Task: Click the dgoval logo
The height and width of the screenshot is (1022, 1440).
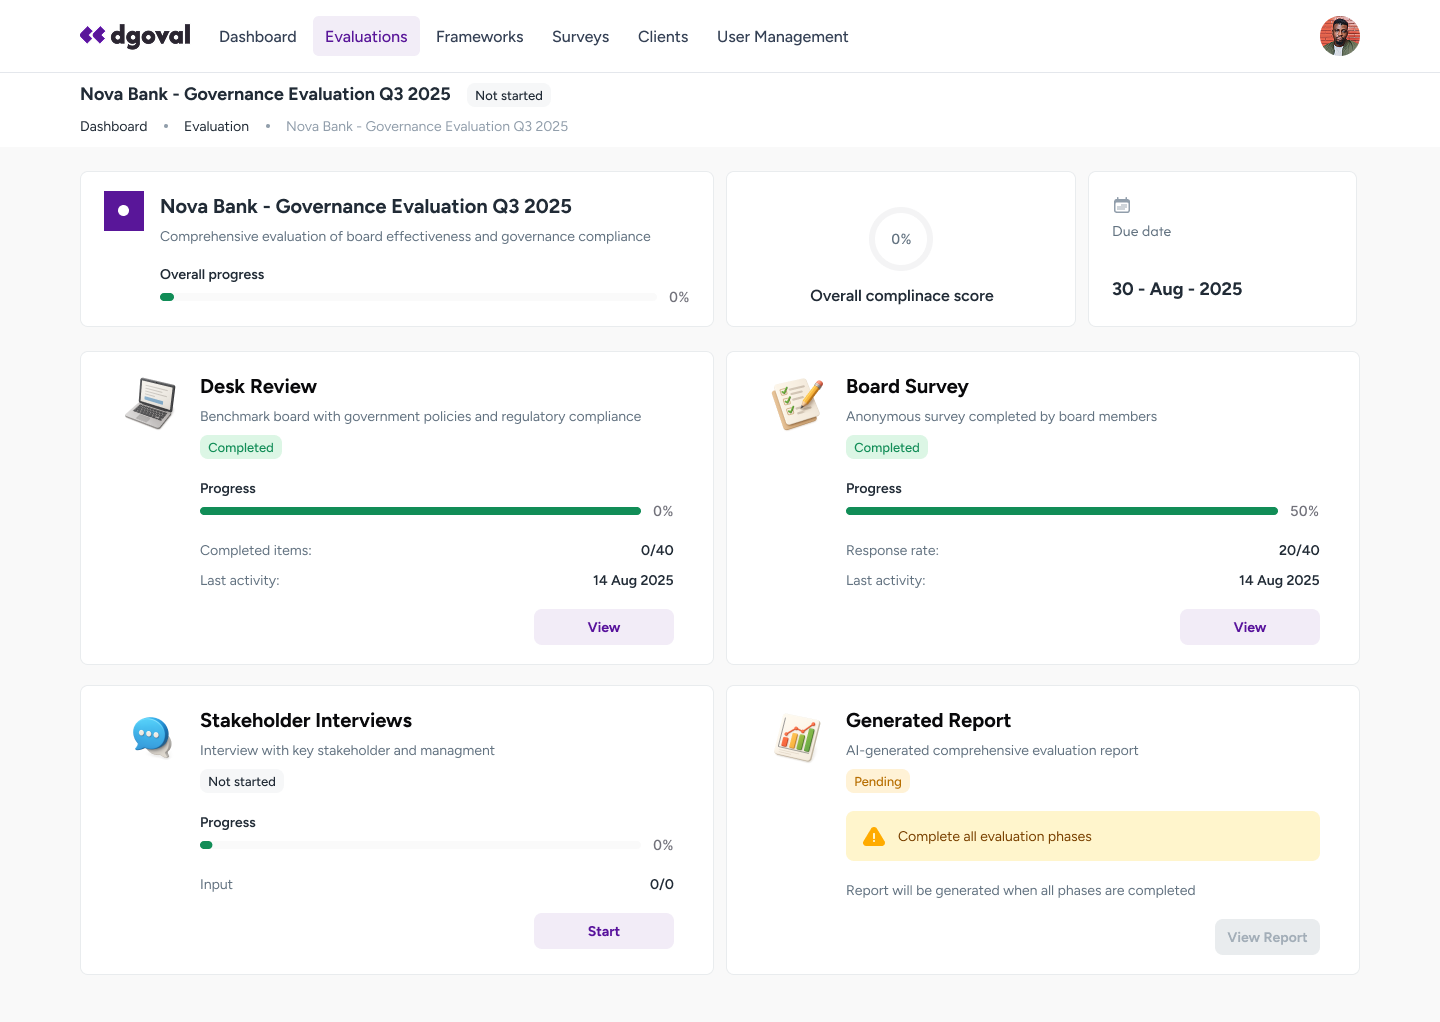Action: tap(135, 36)
